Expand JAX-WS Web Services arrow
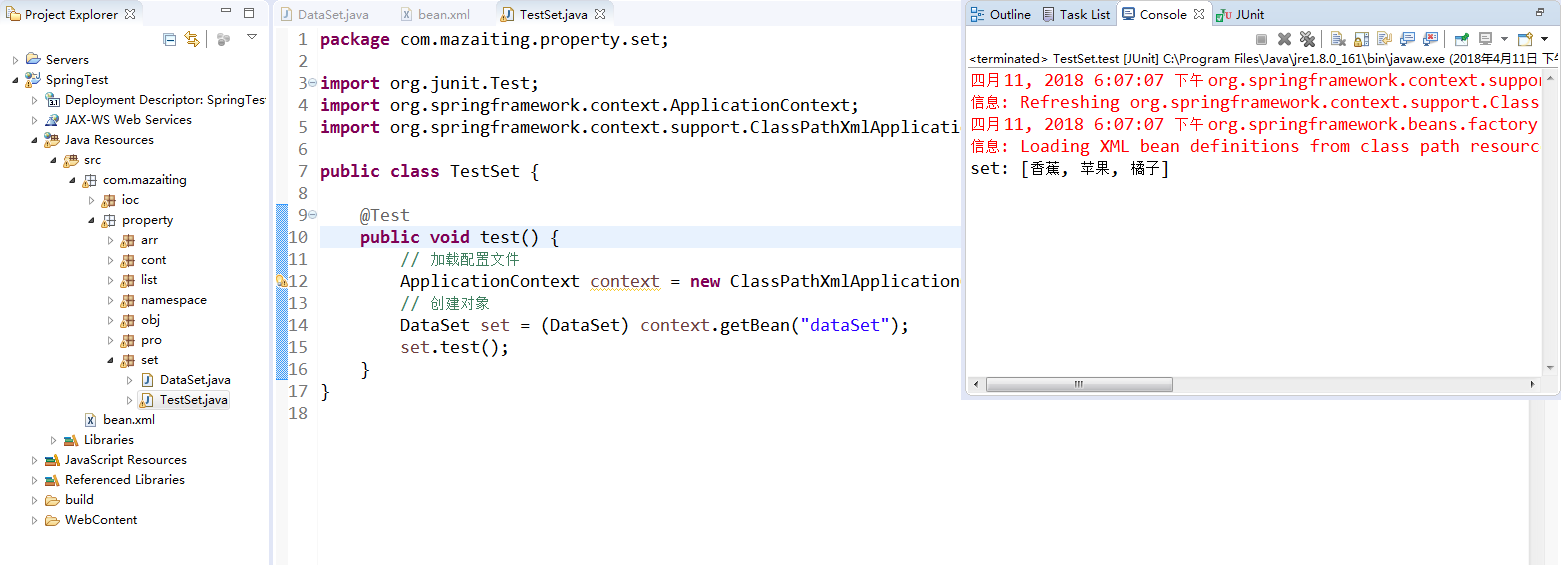The width and height of the screenshot is (1561, 565). 35,120
